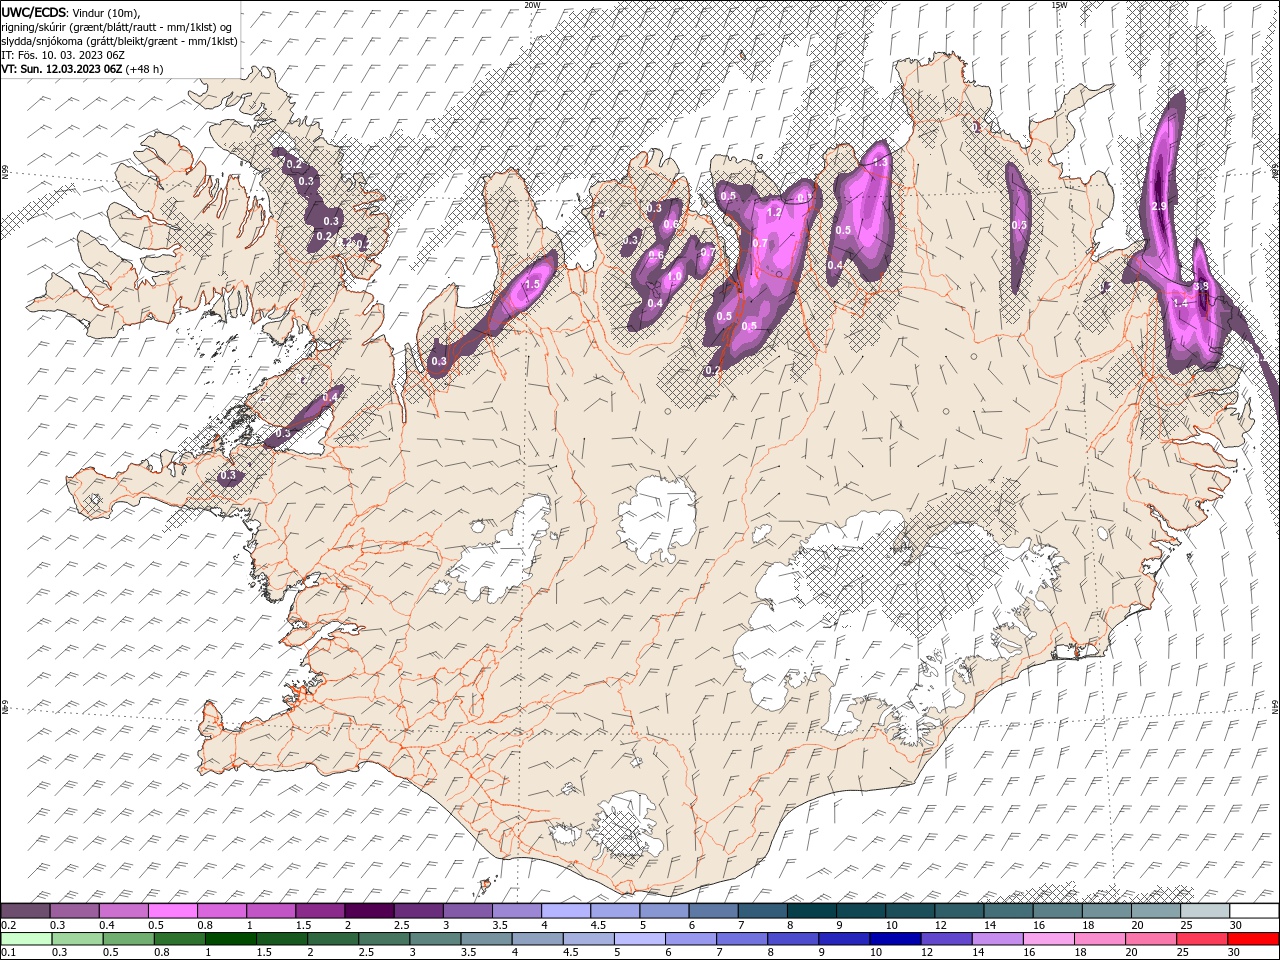Click the rigning/skúrir legend description line
The width and height of the screenshot is (1280, 960).
(x=118, y=26)
